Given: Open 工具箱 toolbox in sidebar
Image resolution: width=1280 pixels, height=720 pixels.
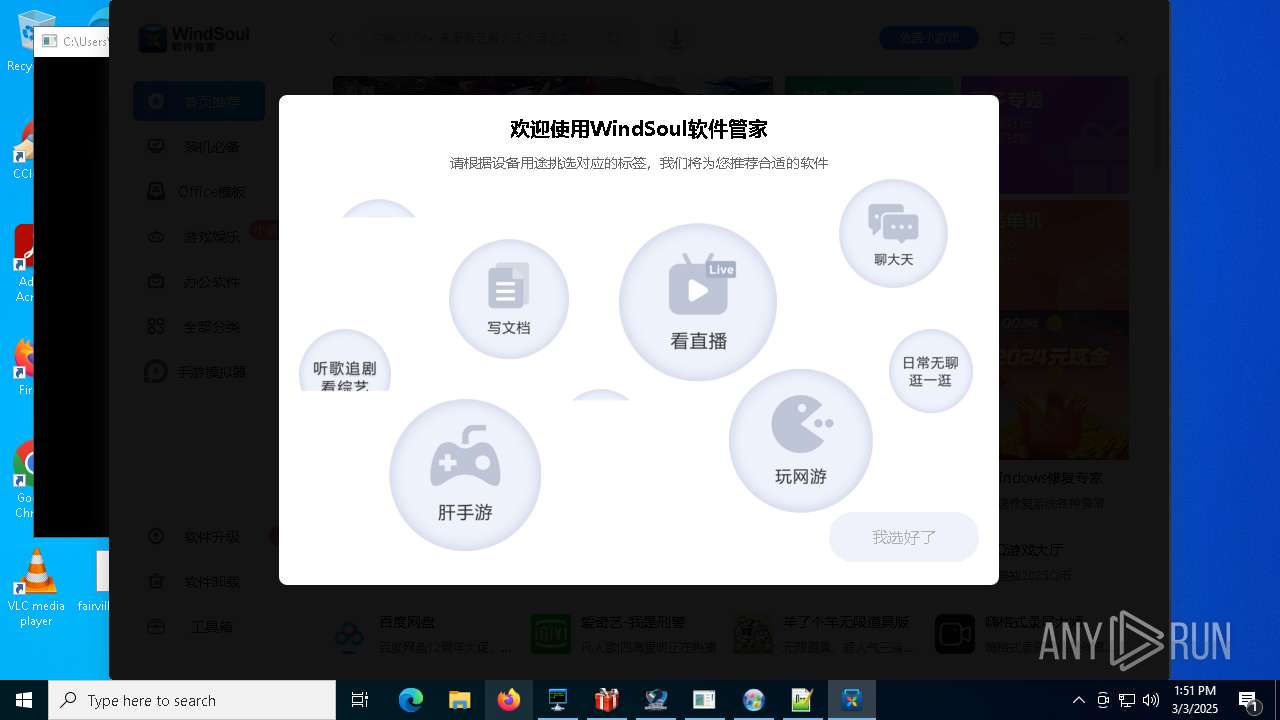Looking at the screenshot, I should pyautogui.click(x=199, y=627).
